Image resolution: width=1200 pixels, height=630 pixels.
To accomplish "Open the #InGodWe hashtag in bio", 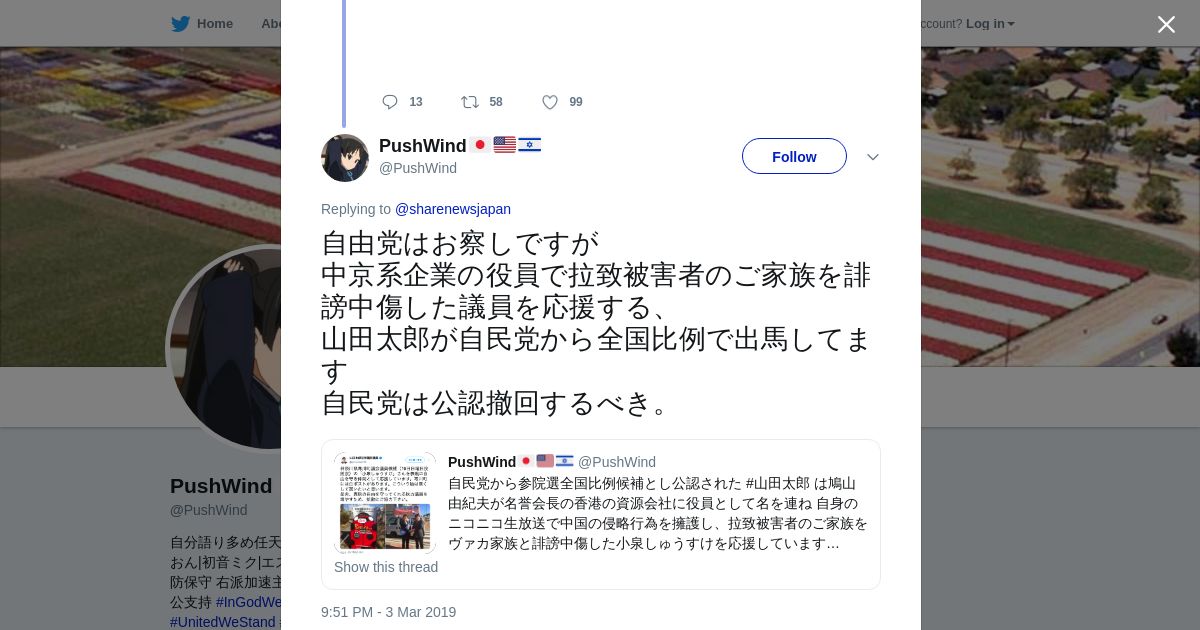I will (x=248, y=602).
